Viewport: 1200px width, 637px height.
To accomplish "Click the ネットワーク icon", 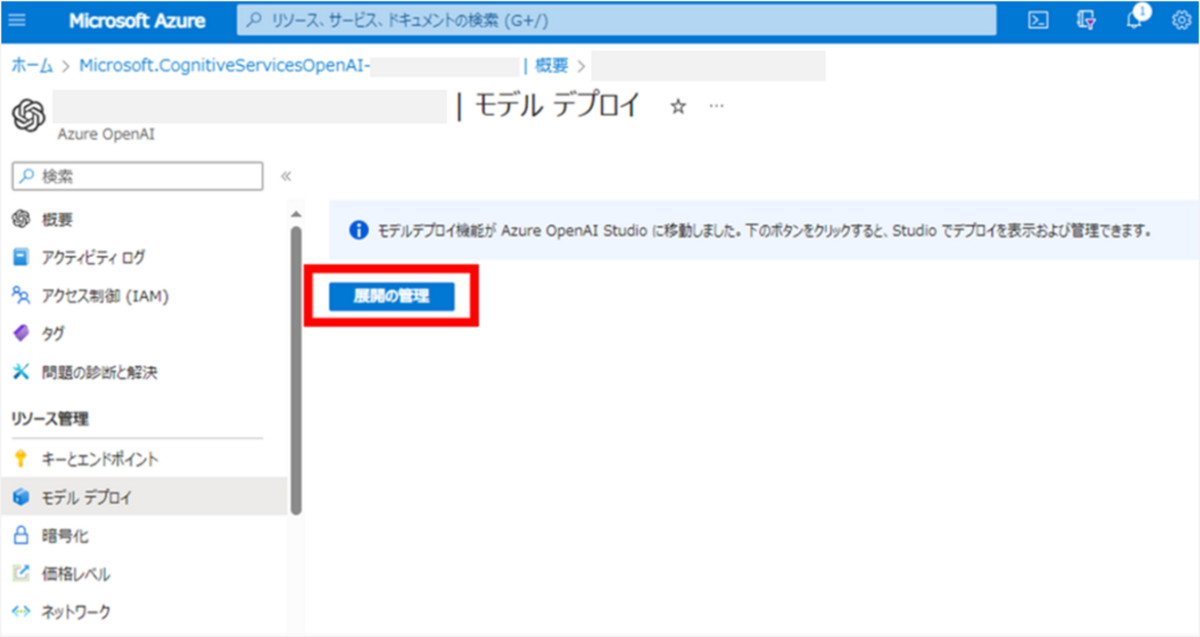I will tap(21, 611).
